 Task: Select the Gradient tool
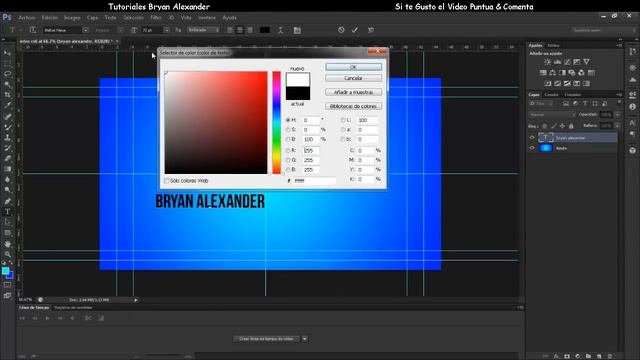click(7, 169)
